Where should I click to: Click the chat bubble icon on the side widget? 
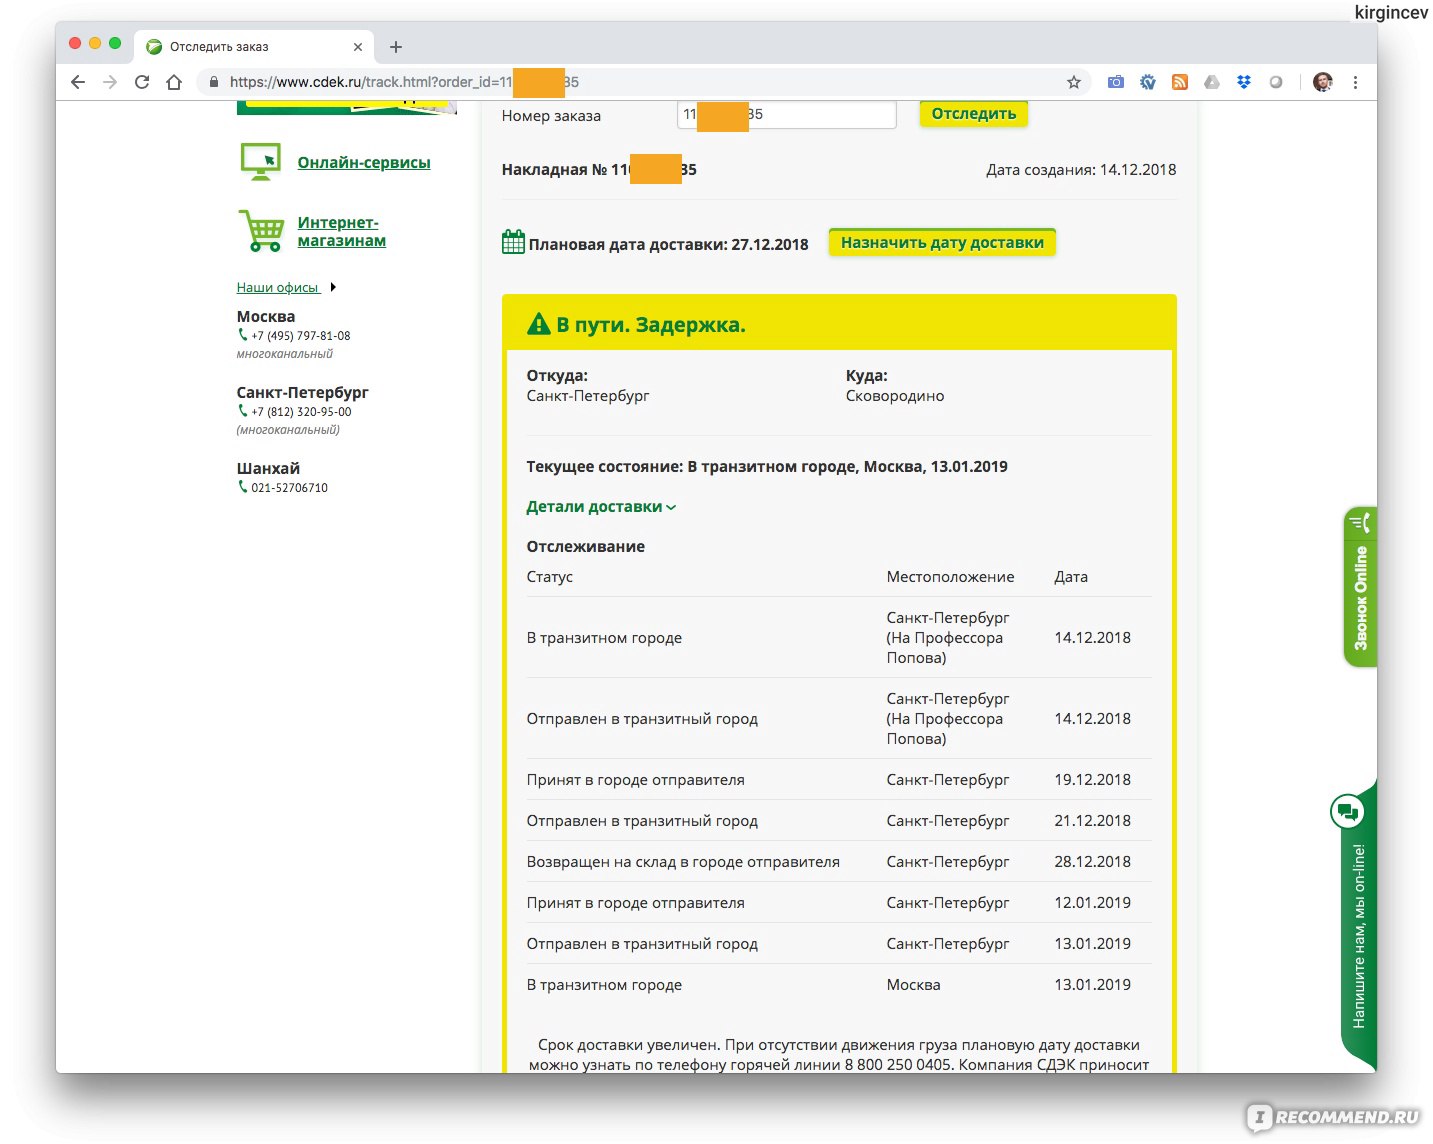[x=1347, y=812]
